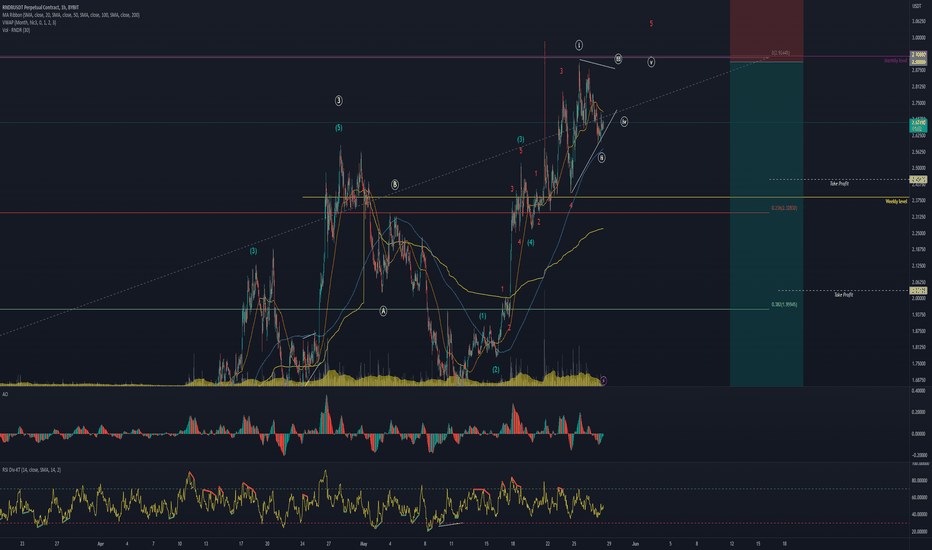Click the 3.00000 price on axis
Screen dimensions: 932x550
pos(918,37)
